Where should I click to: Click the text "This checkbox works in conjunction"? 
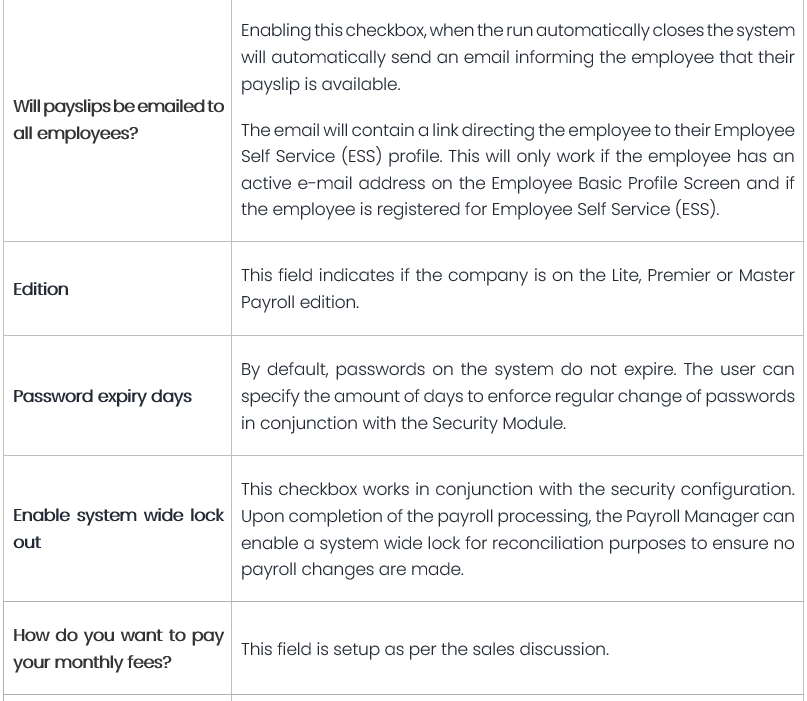click(x=517, y=529)
